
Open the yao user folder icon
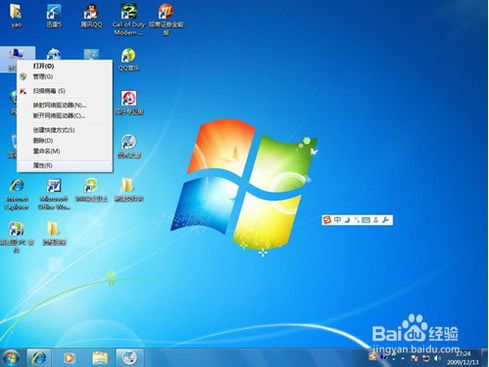tap(16, 15)
